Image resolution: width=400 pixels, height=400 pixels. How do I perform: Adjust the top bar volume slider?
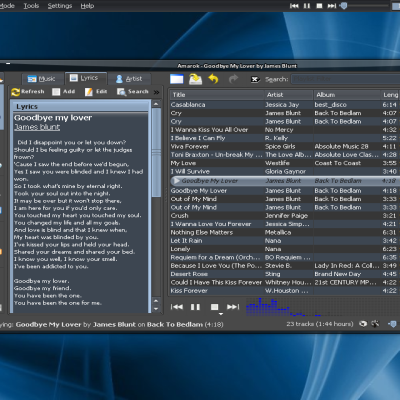344,6
